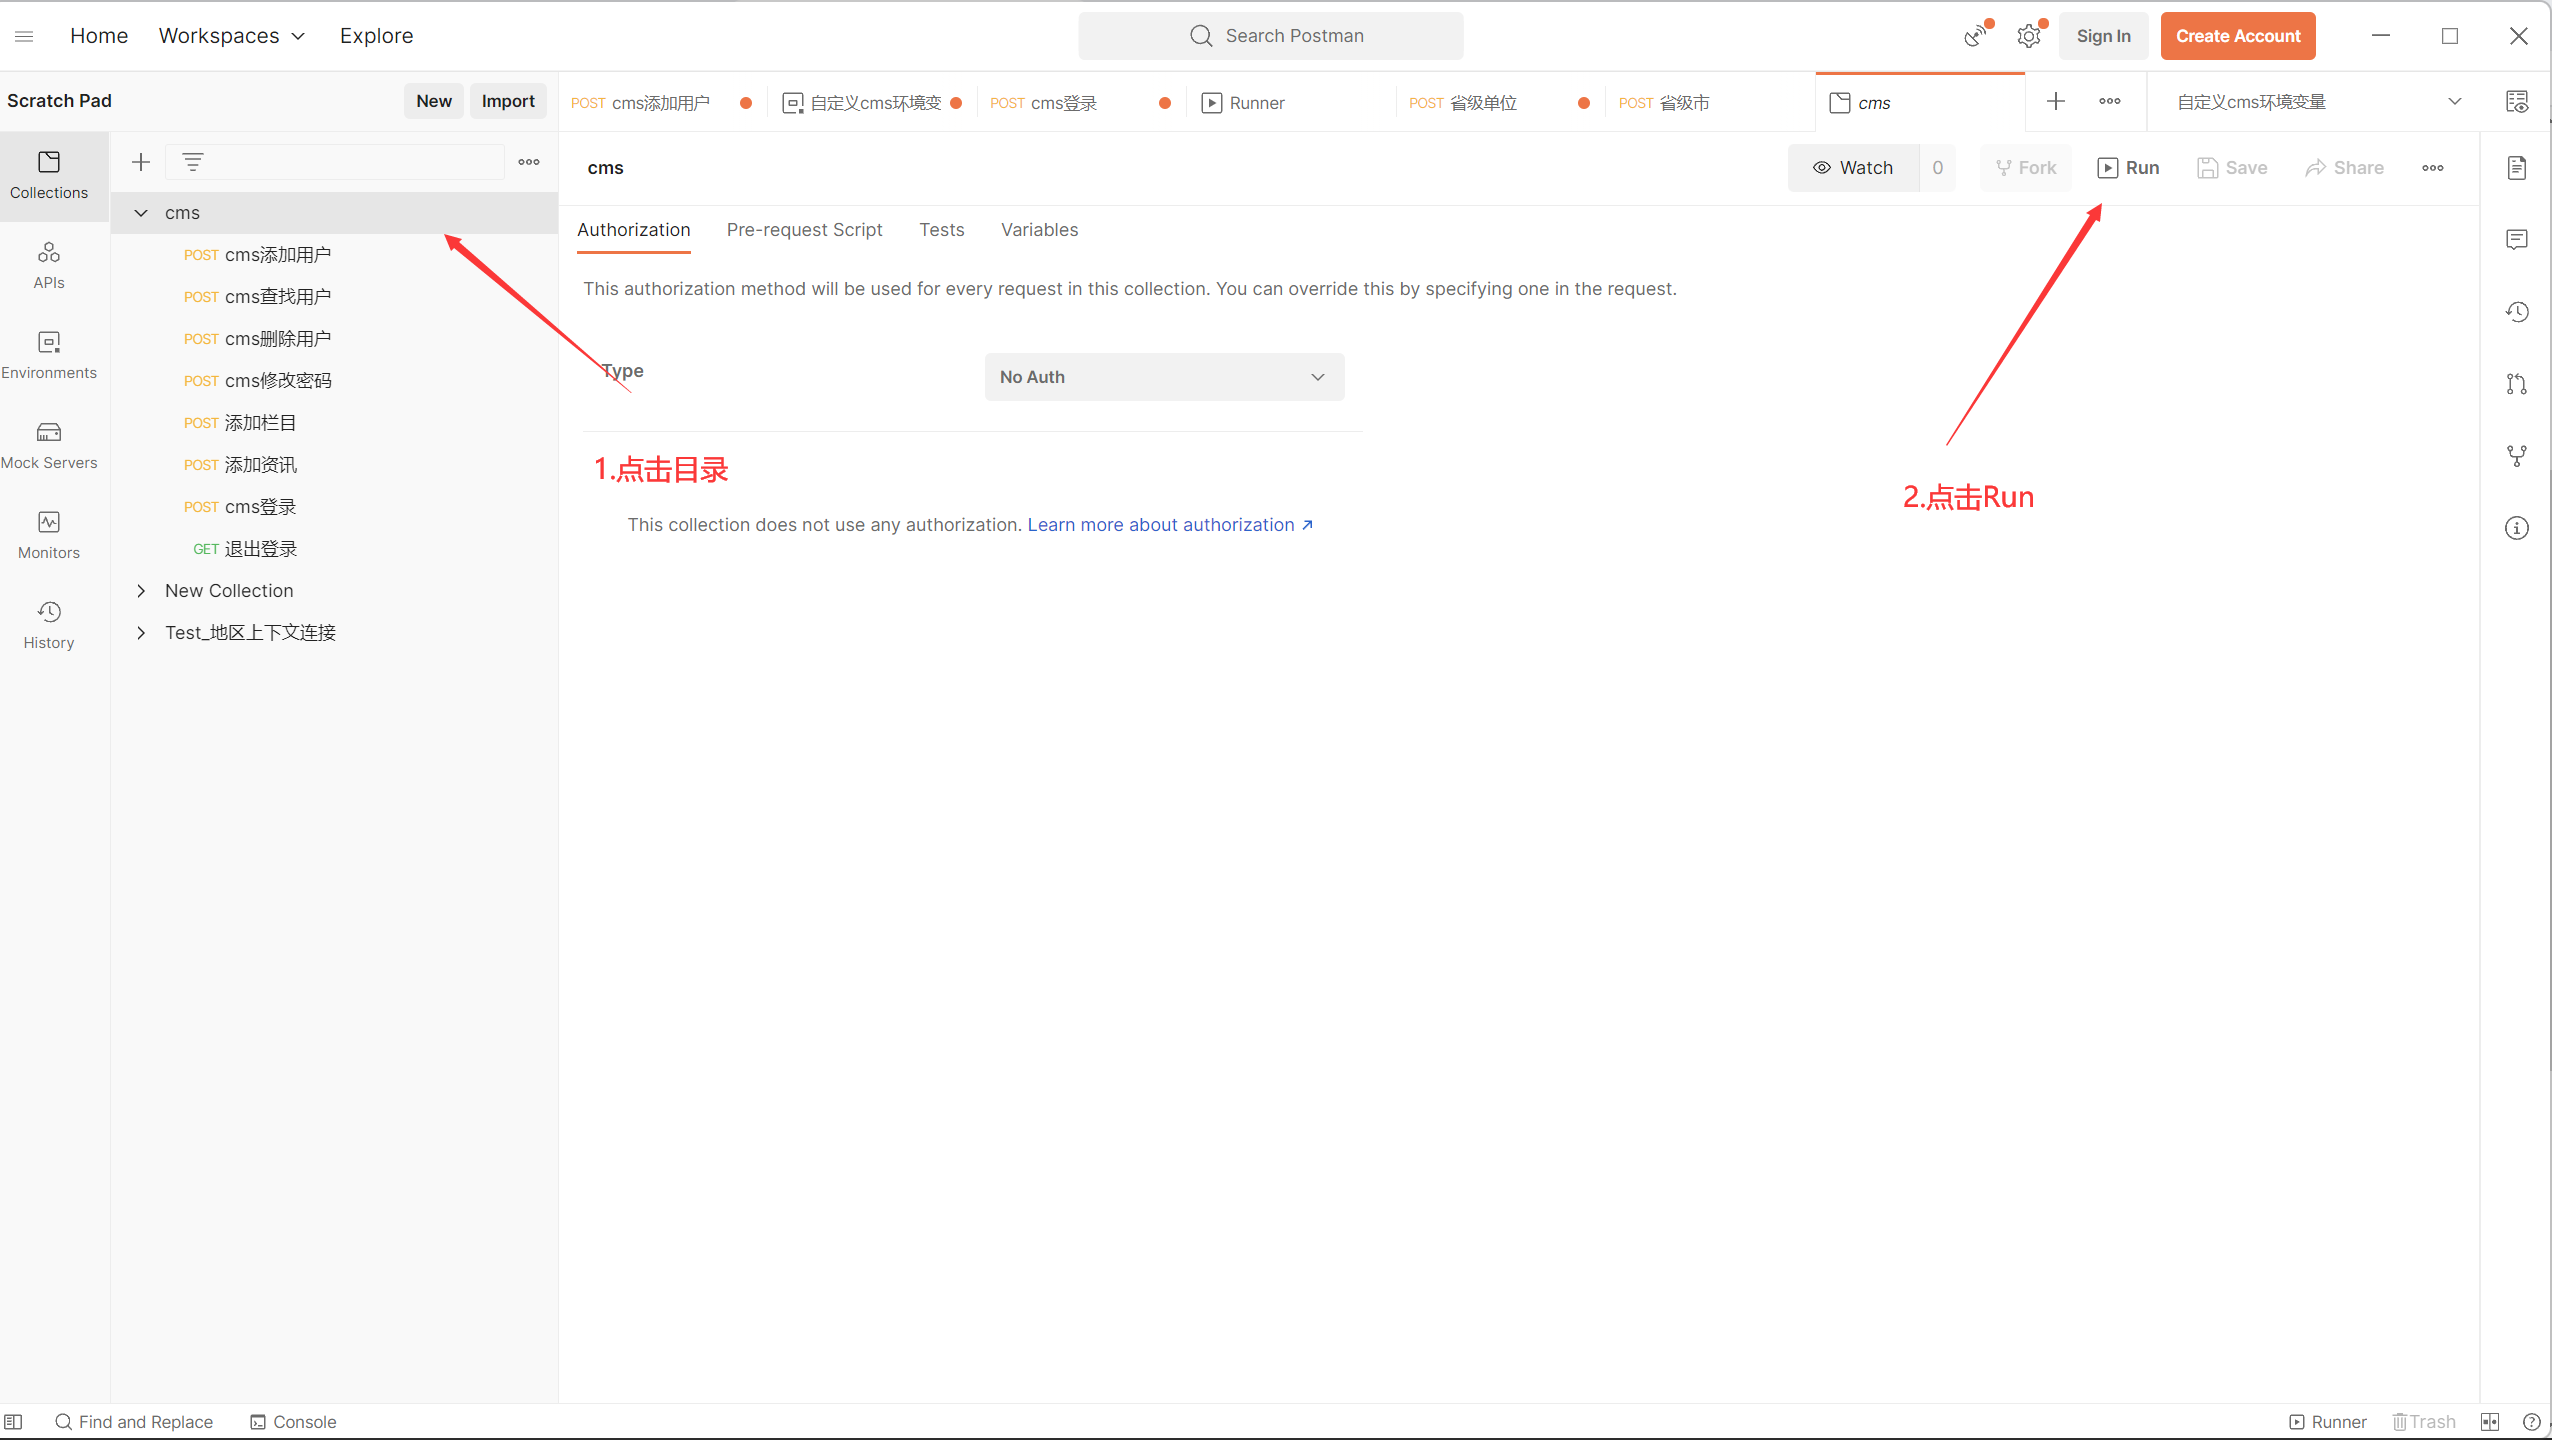
Task: Toggle the two-pane view icon
Action: tap(2490, 1421)
